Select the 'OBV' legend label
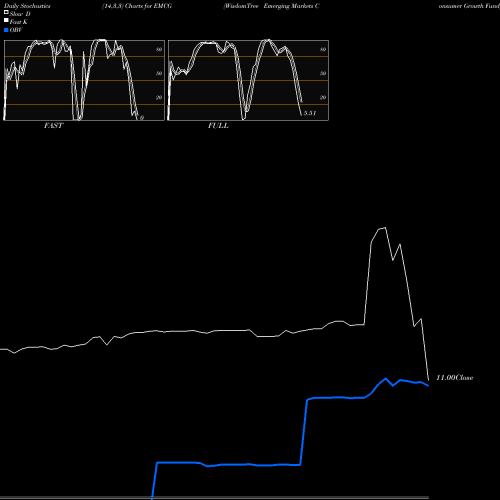This screenshot has width=500, height=500. pos(16,30)
